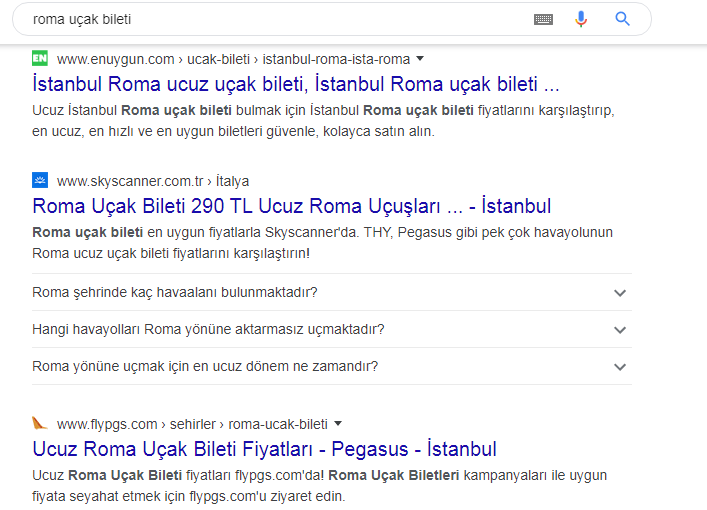Click snippet text 'fiyata seyahat etmek için flypgs.com'u ziyaret edin.'
Viewport: 707px width, 510px height.
coord(188,496)
